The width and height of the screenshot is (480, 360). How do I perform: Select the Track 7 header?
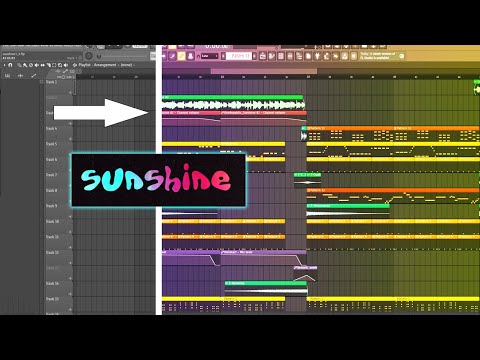coord(58,179)
